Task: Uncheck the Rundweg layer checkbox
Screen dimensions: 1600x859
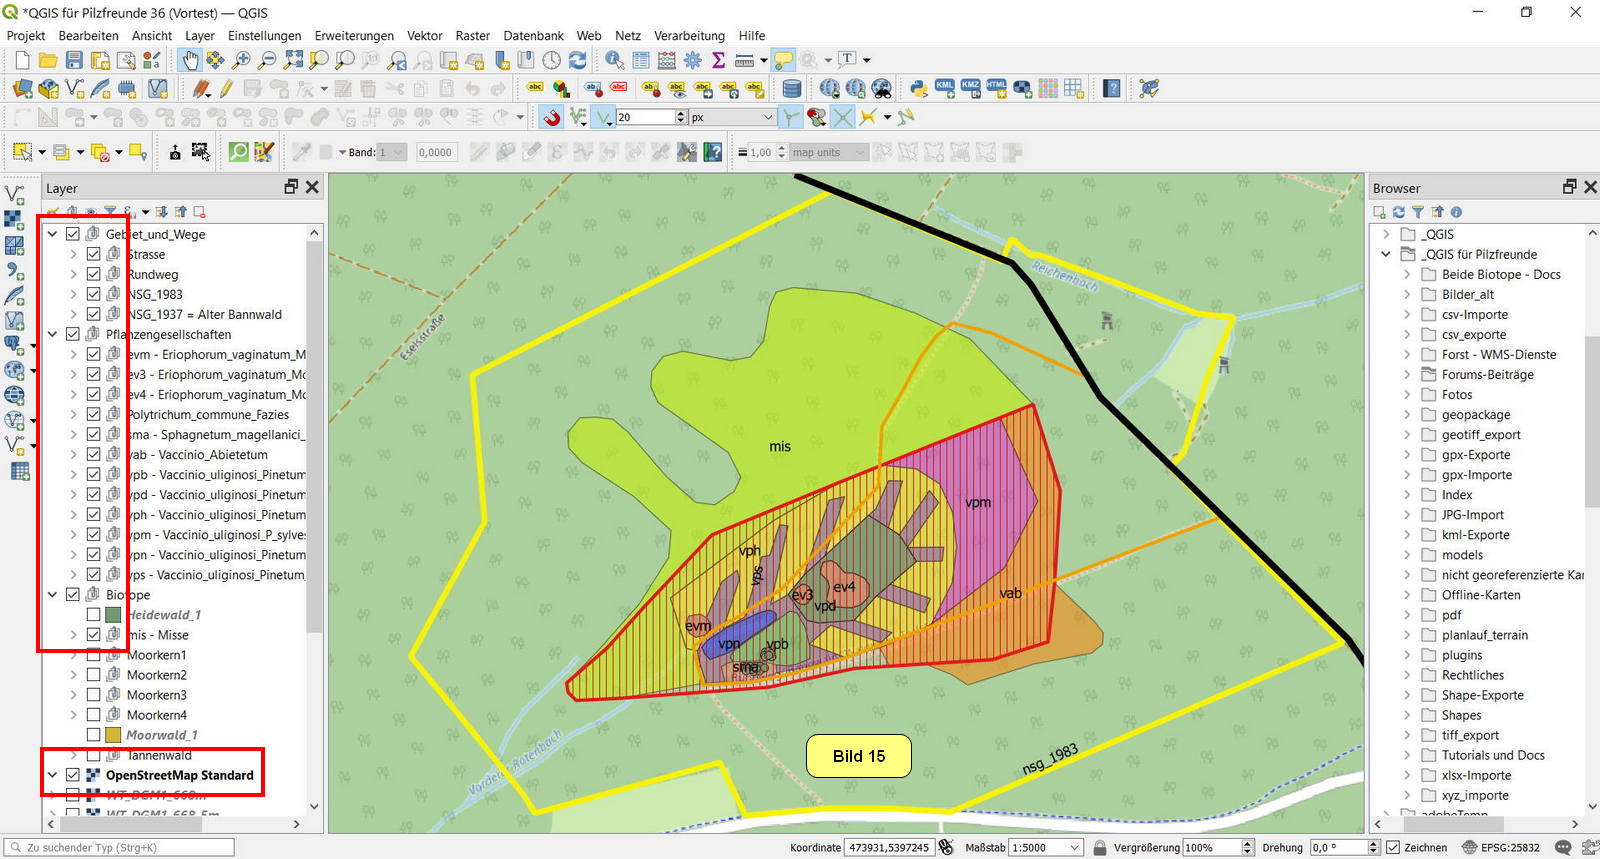Action: tap(93, 274)
